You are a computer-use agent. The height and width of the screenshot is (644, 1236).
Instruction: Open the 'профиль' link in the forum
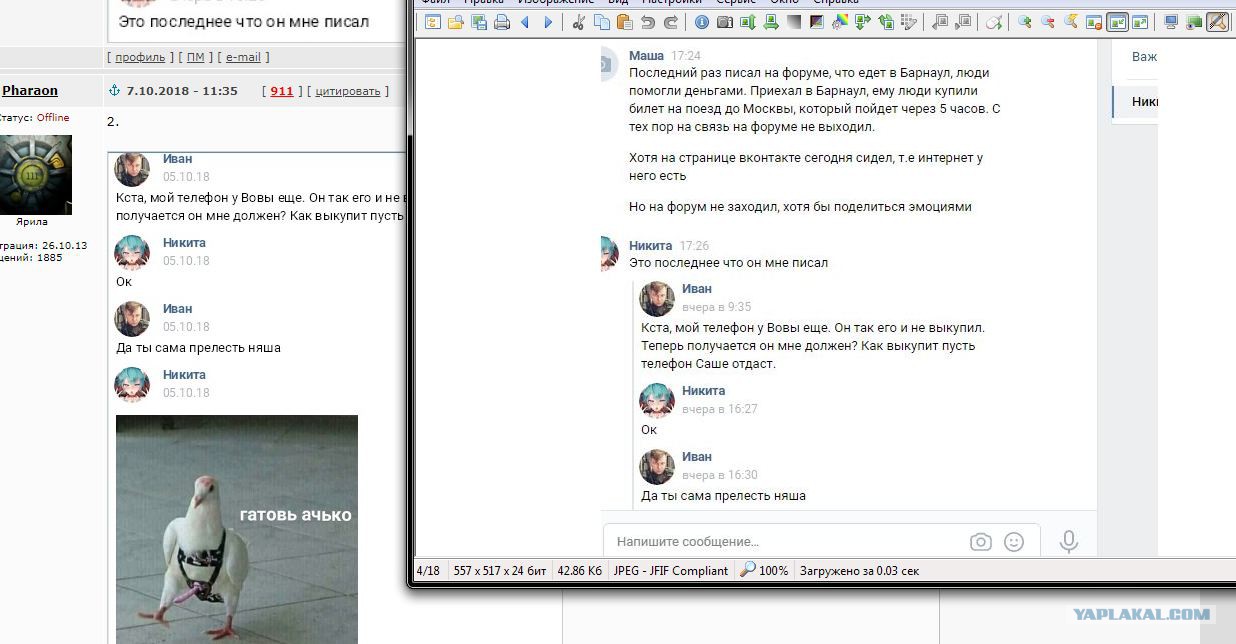140,57
